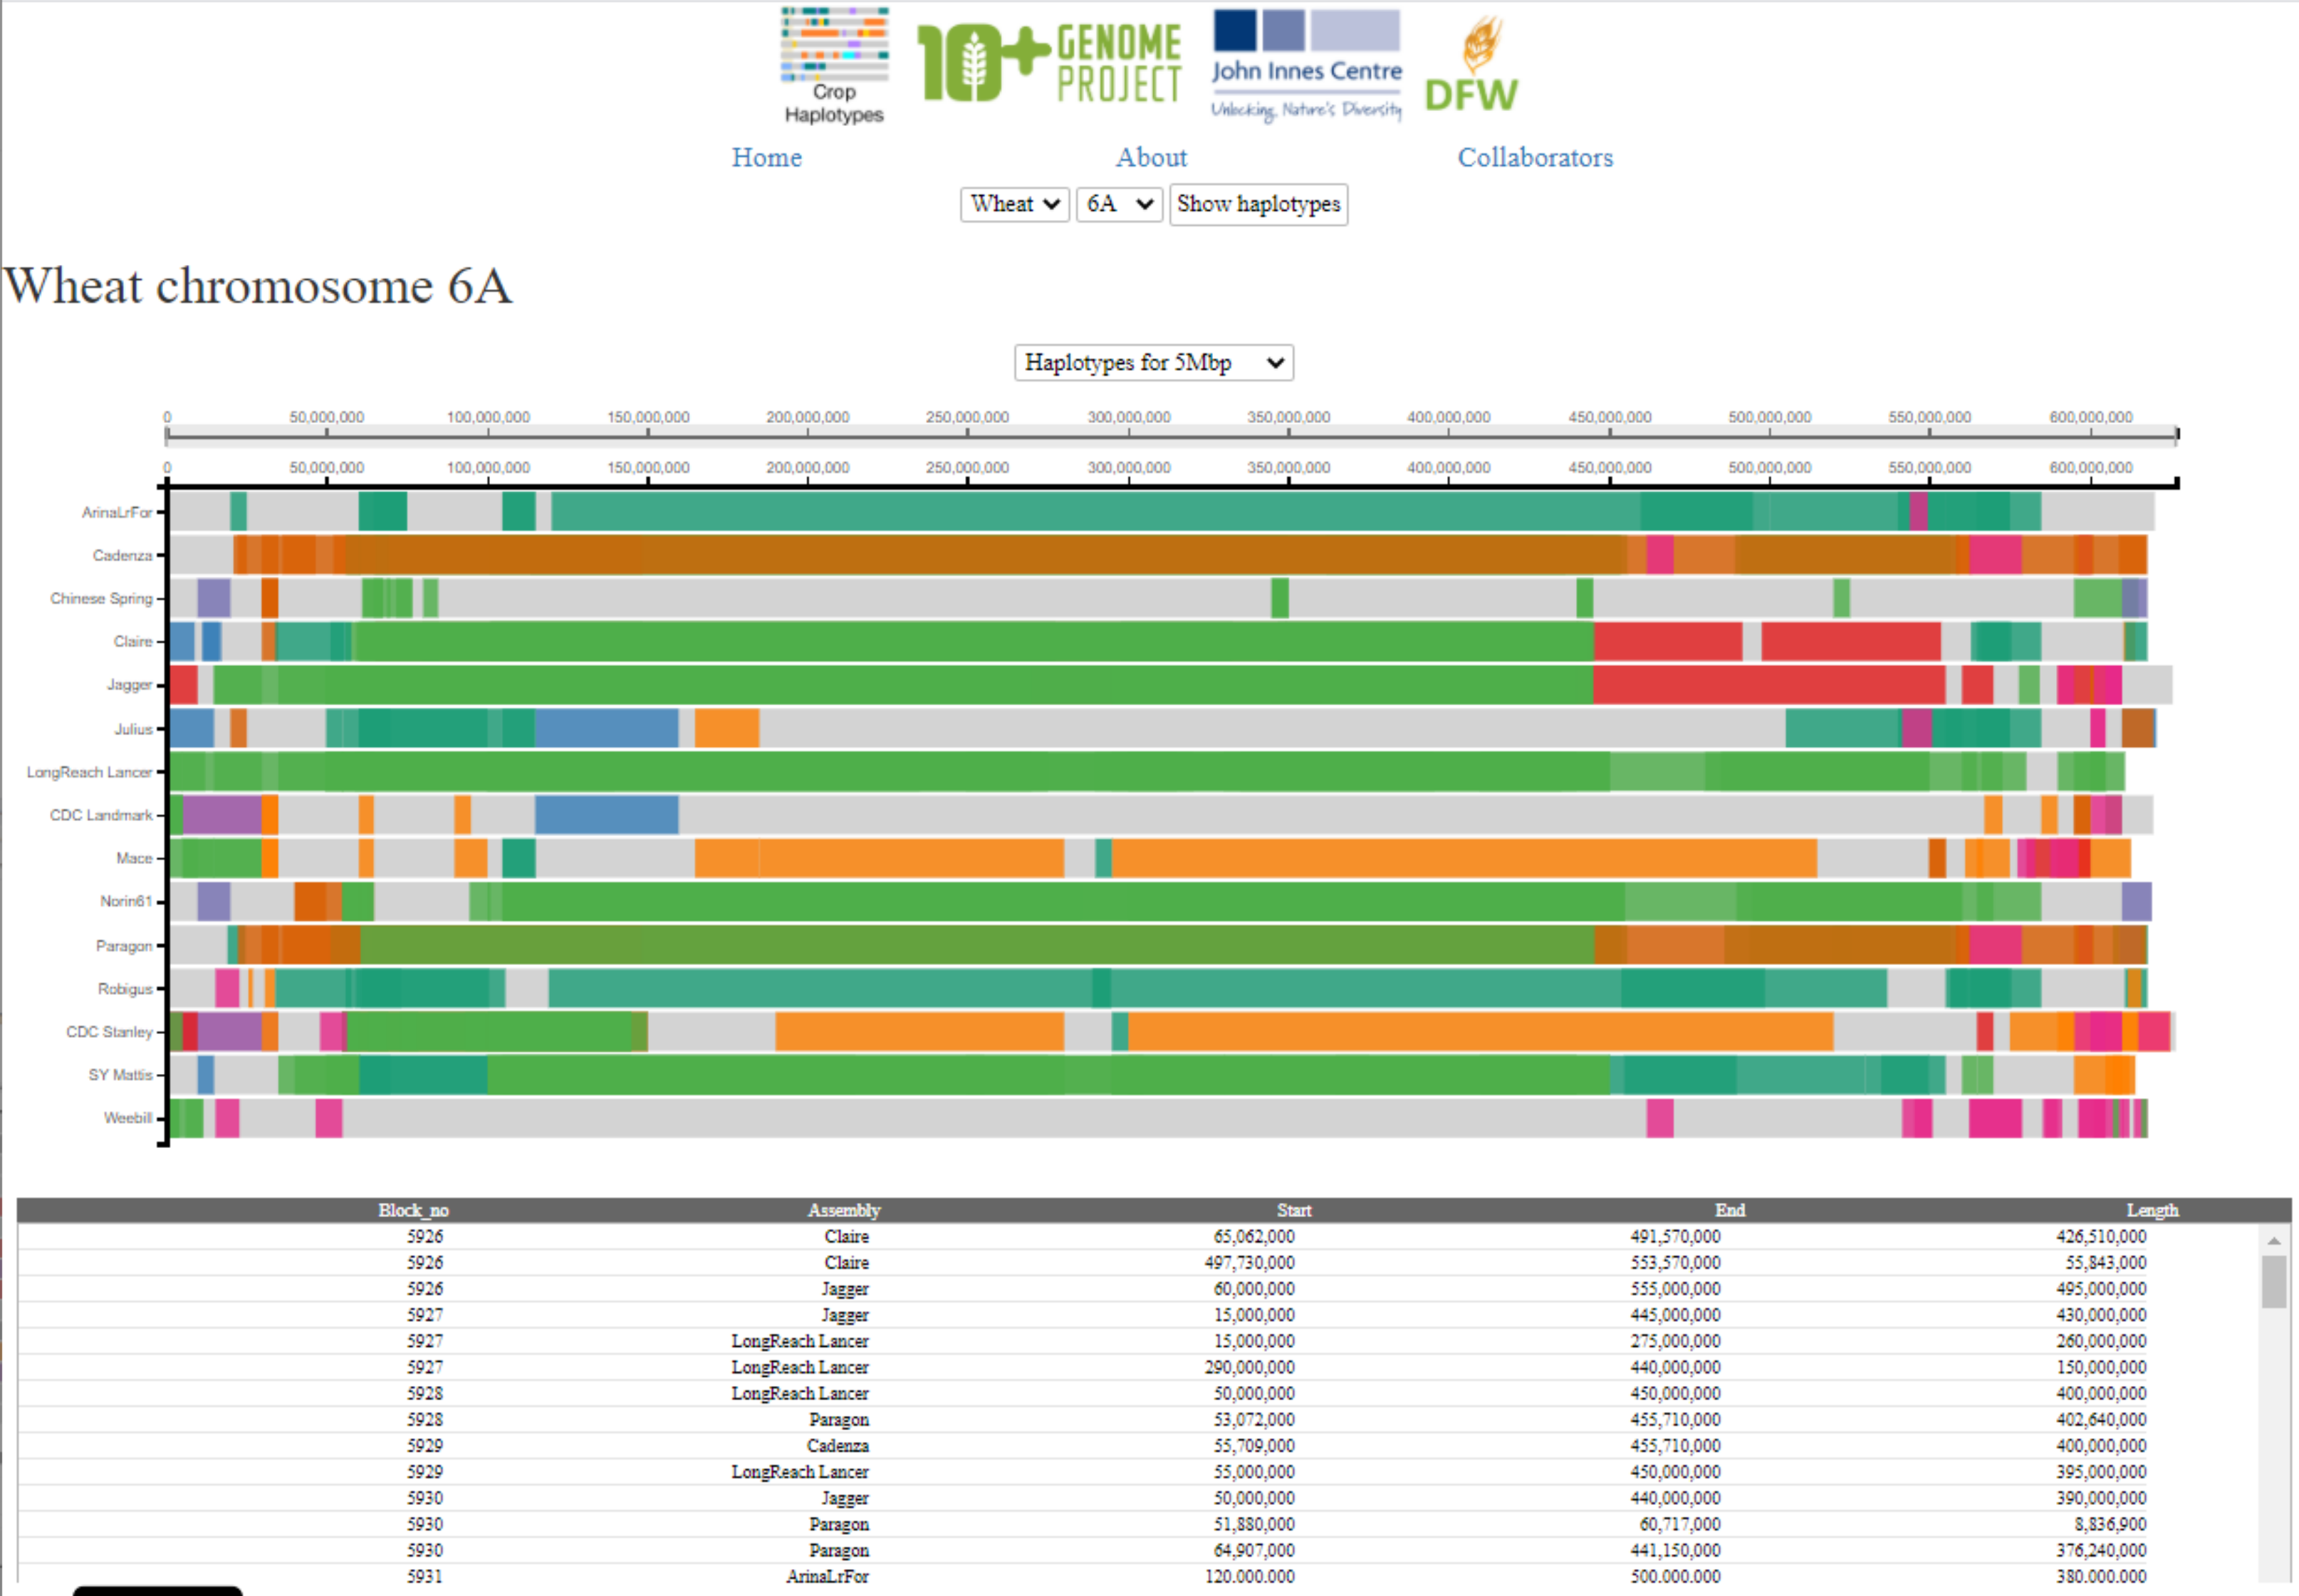Viewport: 2299px width, 1596px height.
Task: Click the Start column header
Action: pos(1293,1210)
